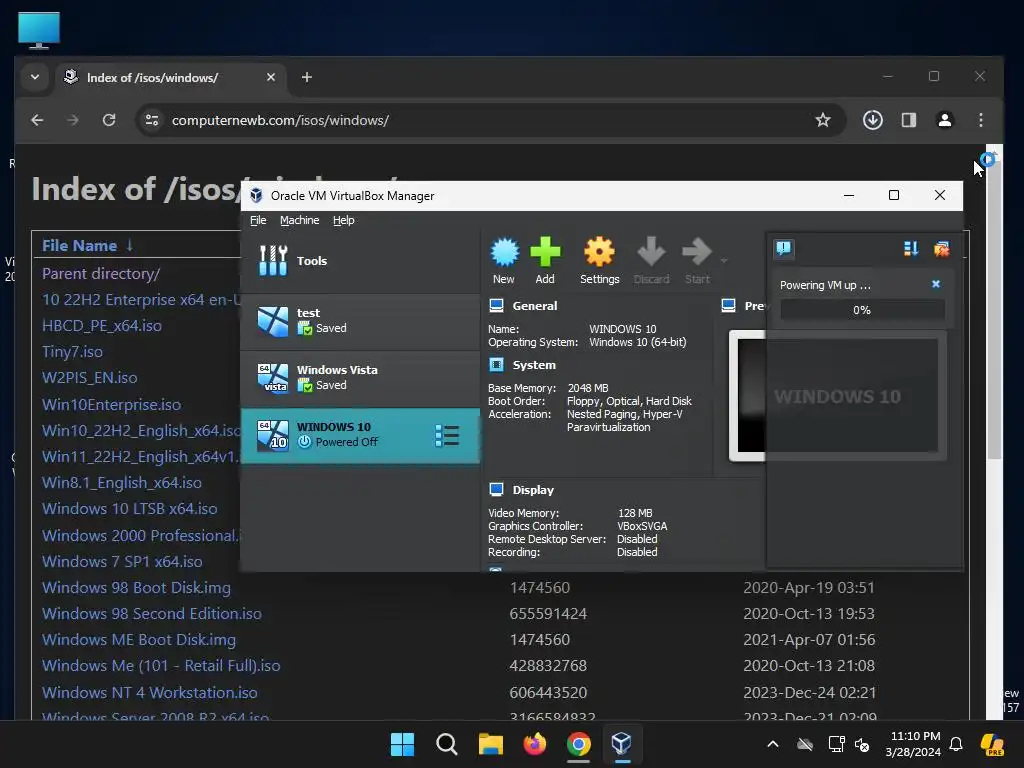Screen dimensions: 1024x768
Task: Bookmark this page with star icon
Action: [823, 120]
